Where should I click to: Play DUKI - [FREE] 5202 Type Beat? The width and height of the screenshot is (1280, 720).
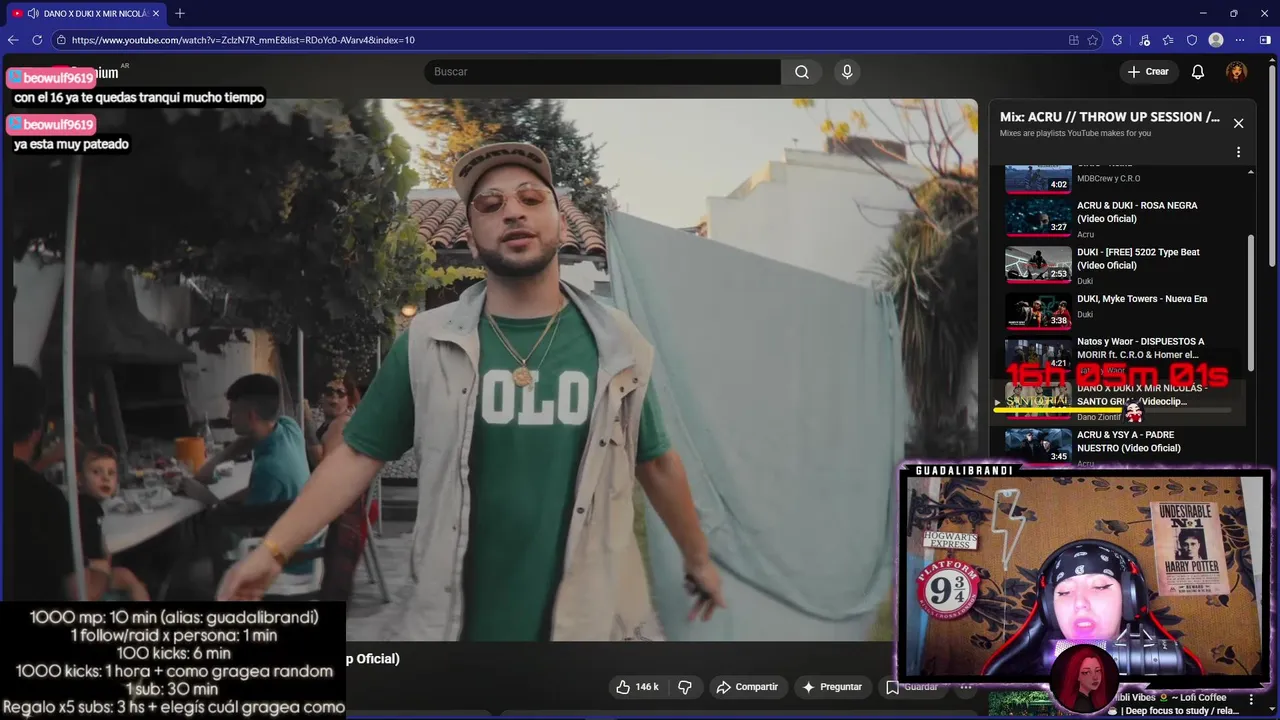pos(1138,259)
